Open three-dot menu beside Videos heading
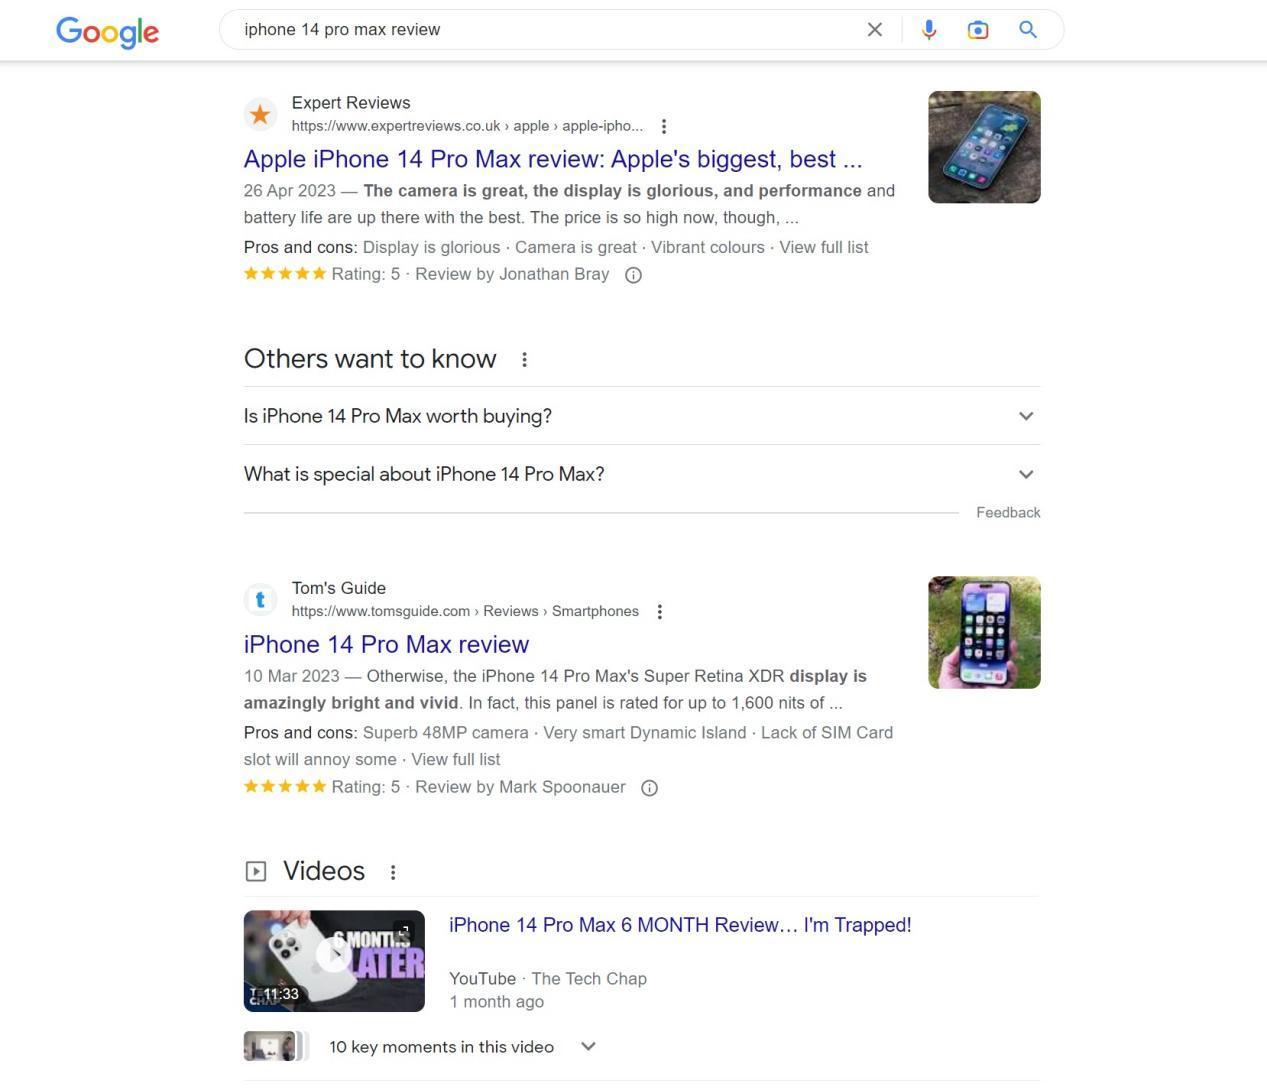 pyautogui.click(x=393, y=872)
